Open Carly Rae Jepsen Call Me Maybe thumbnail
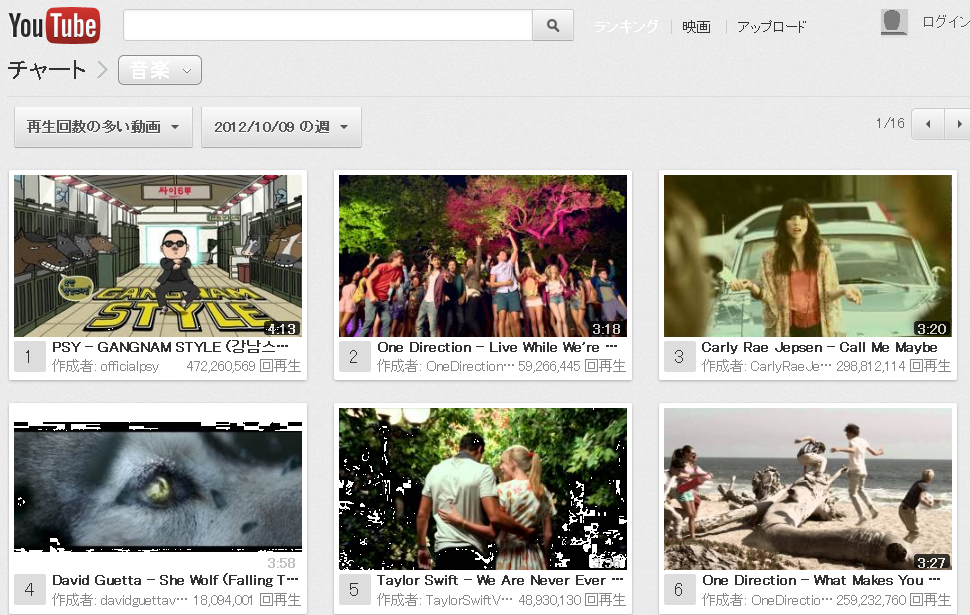 pyautogui.click(x=807, y=256)
